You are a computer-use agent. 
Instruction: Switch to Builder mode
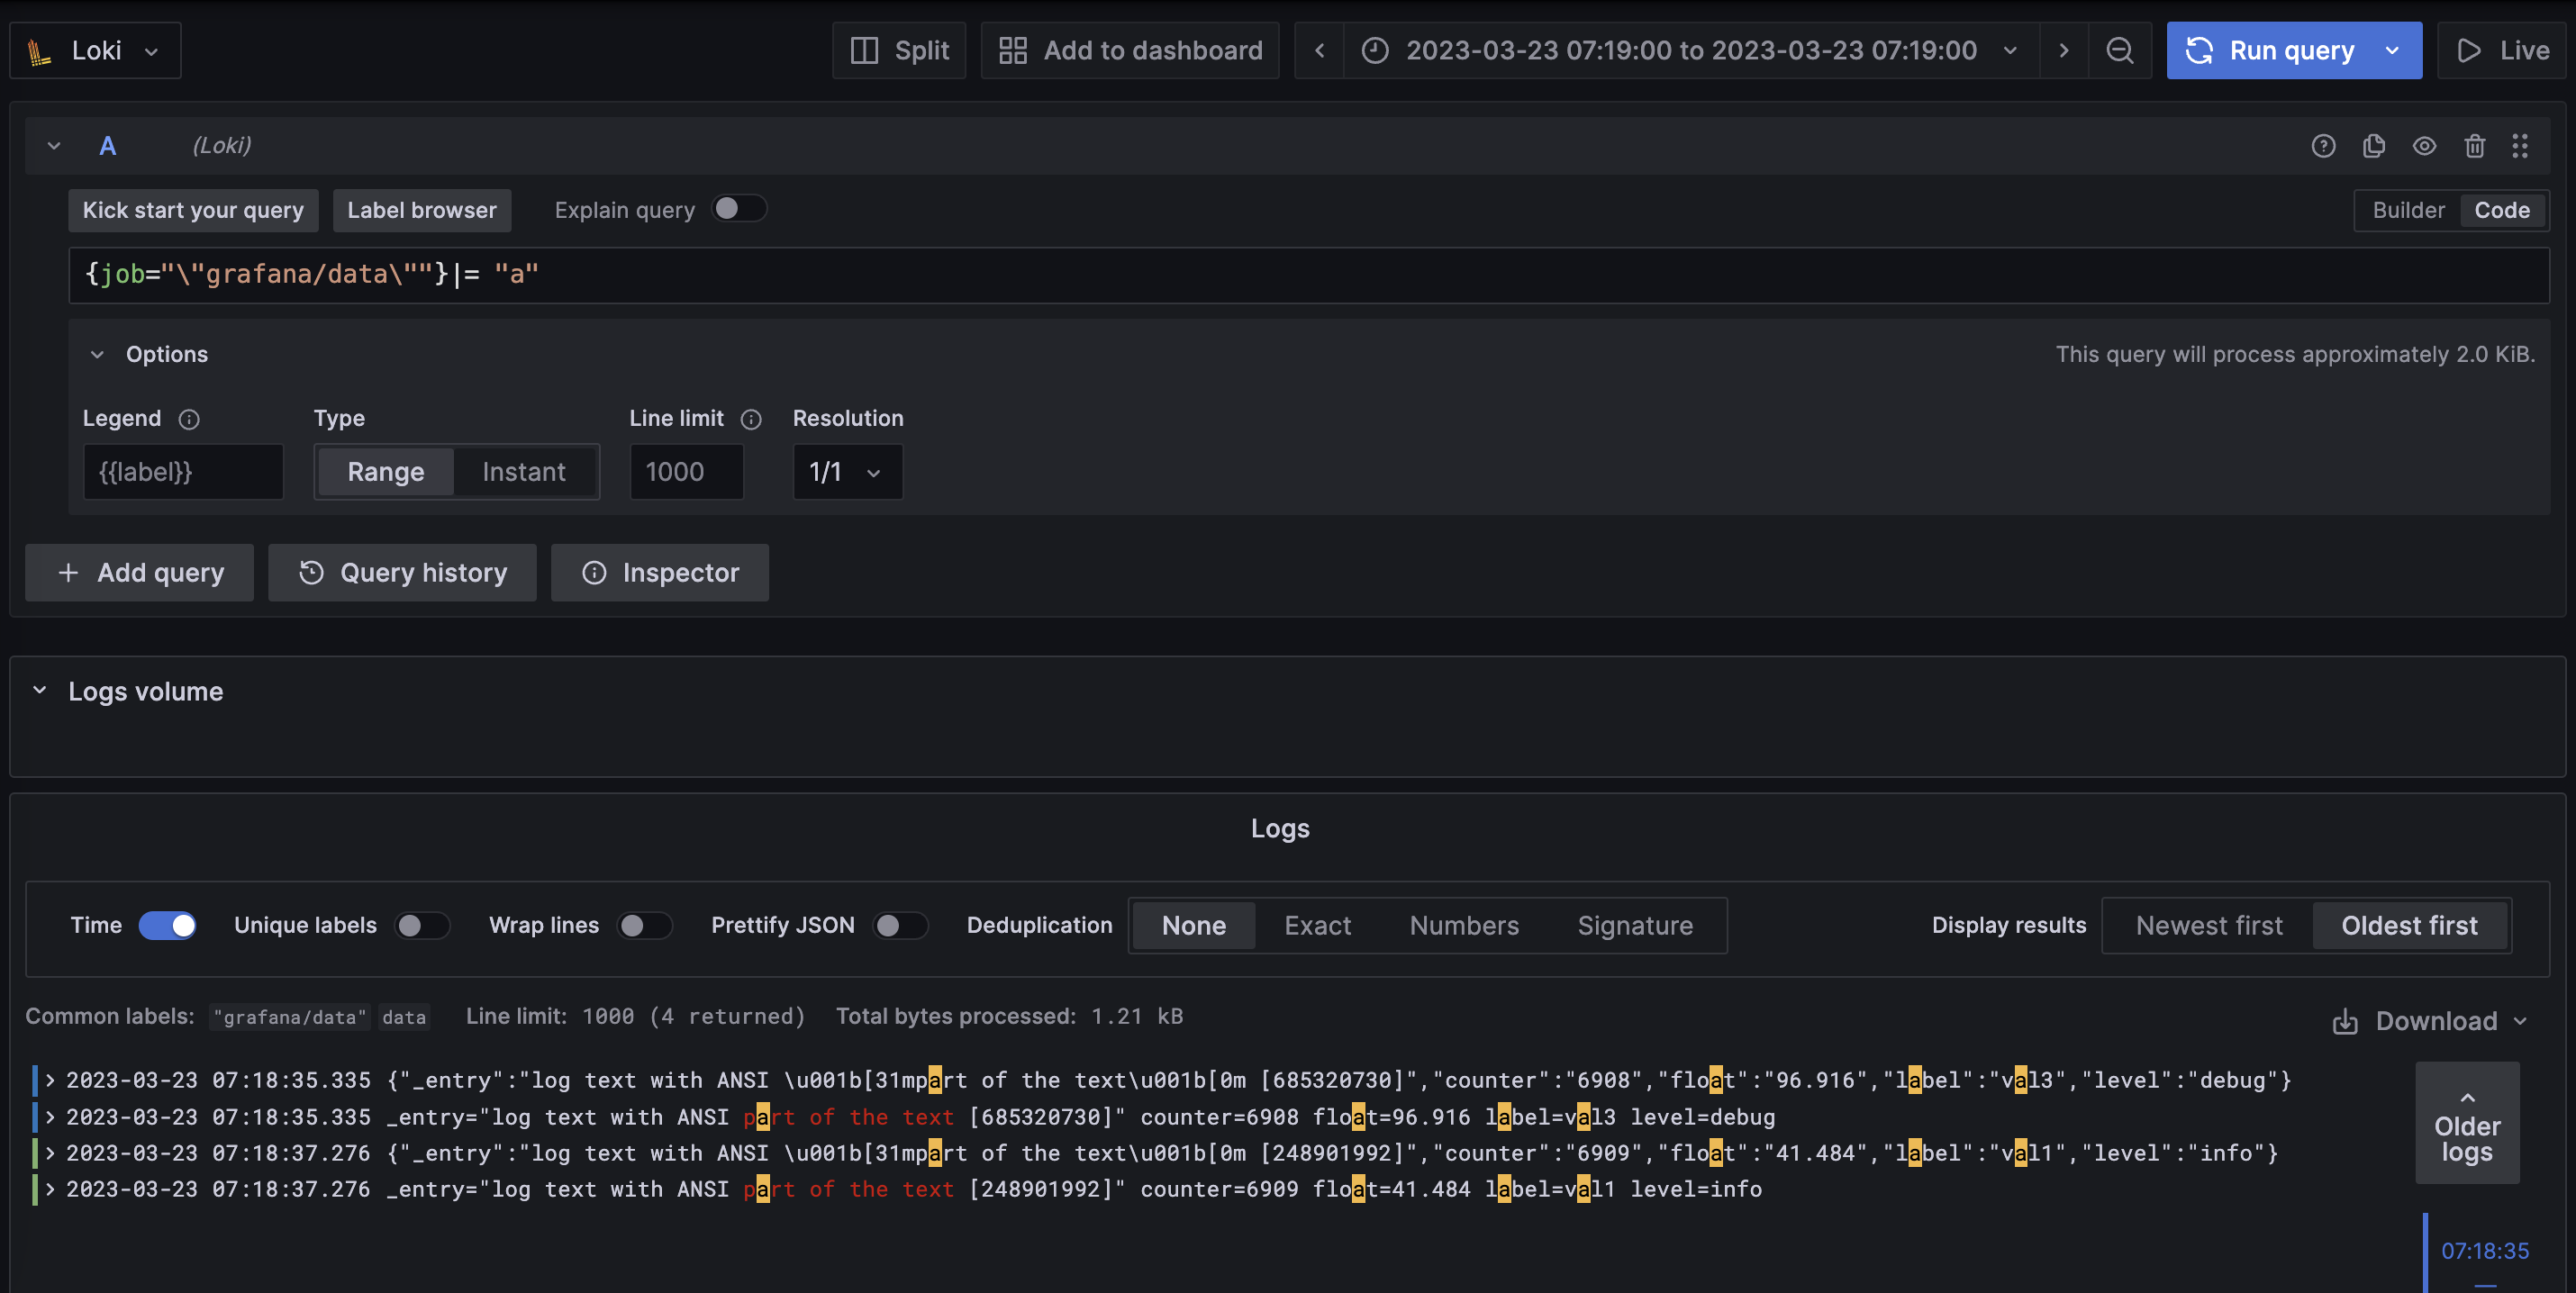coord(2409,210)
